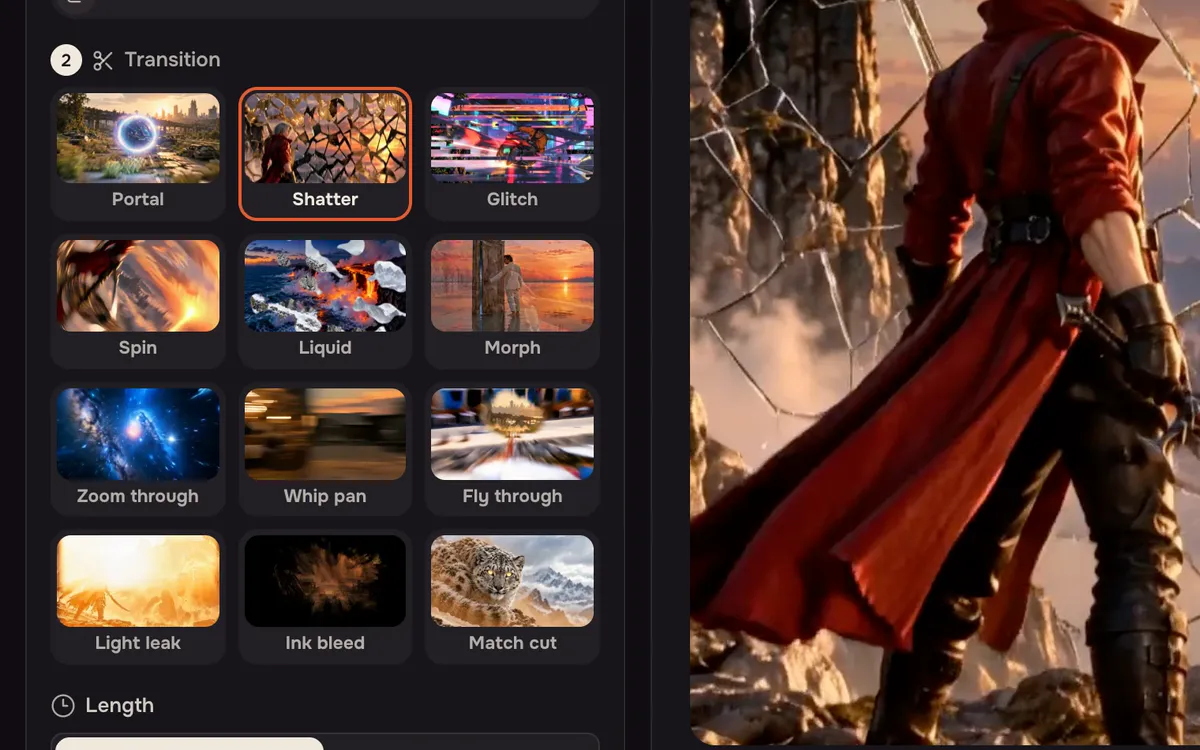Choose the Shatter transition
Screen dimensions: 1200x750
325,153
